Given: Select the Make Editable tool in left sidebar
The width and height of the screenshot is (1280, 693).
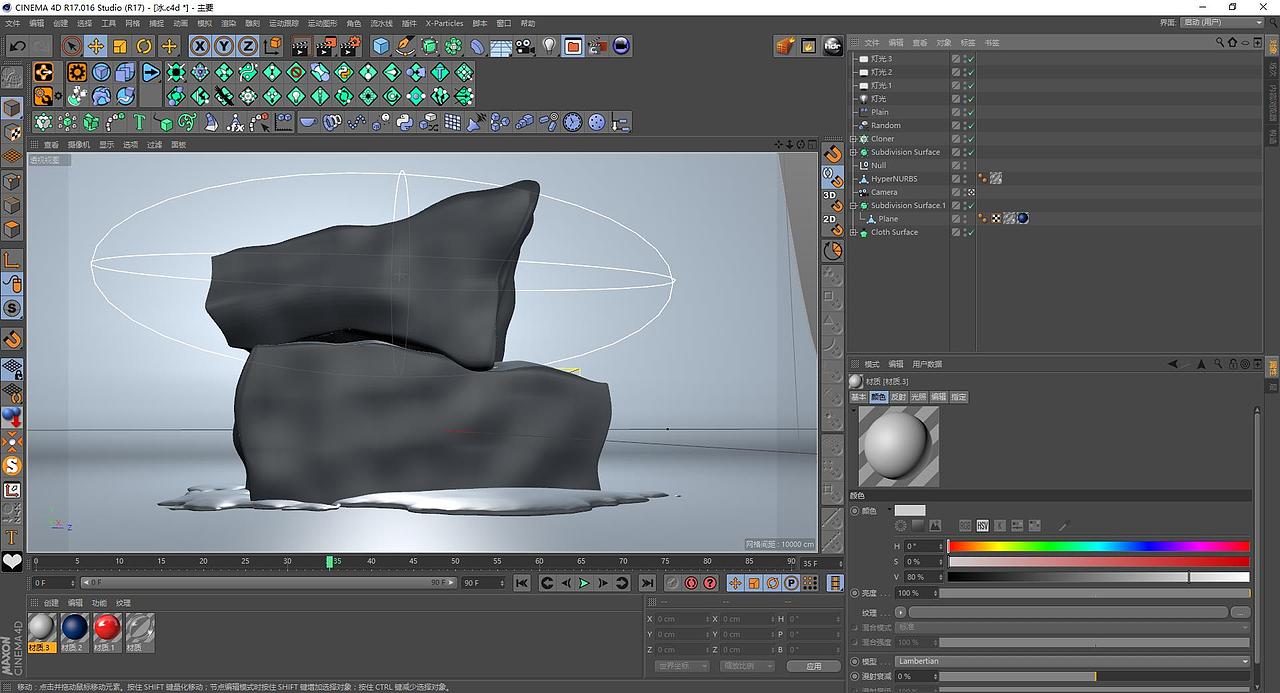Looking at the screenshot, I should coord(12,76).
